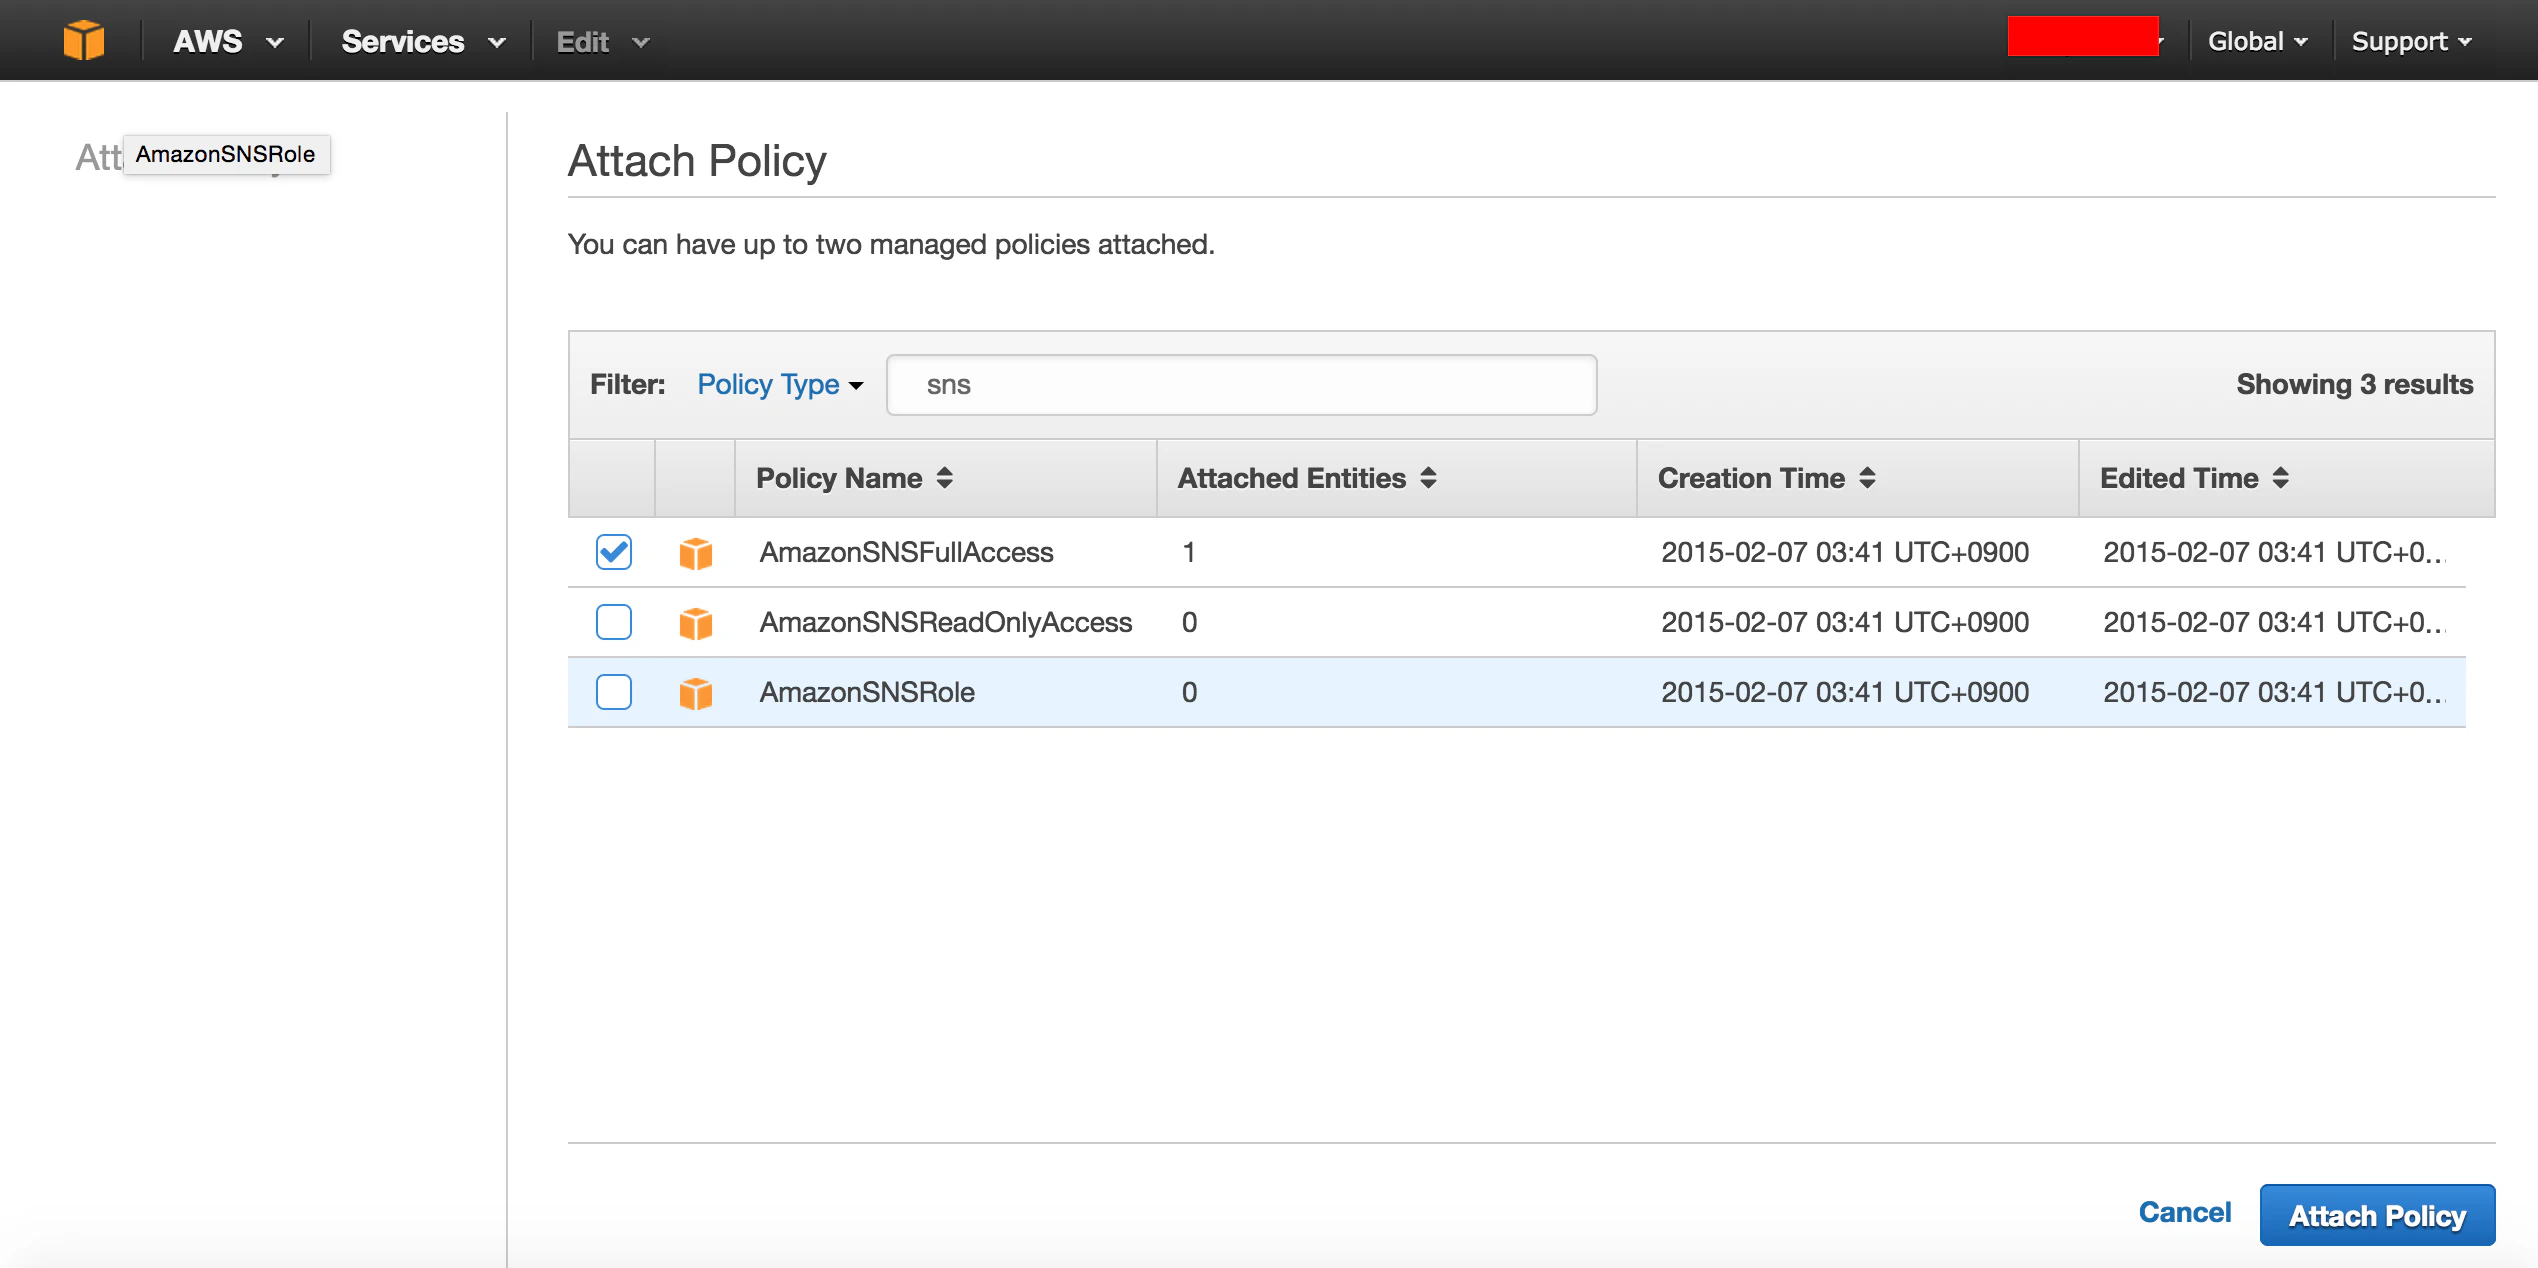Open the Edit dropdown menu
This screenshot has width=2538, height=1268.
click(603, 42)
